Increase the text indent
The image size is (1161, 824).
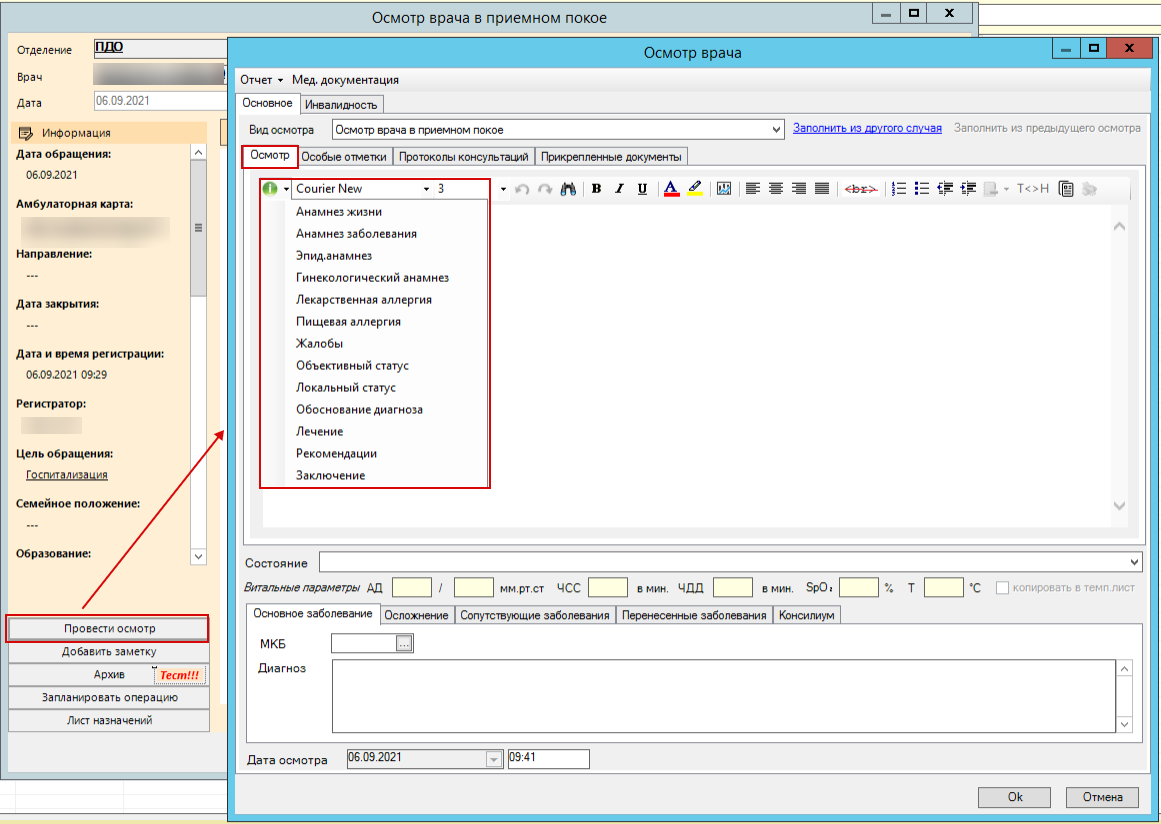pyautogui.click(x=968, y=190)
